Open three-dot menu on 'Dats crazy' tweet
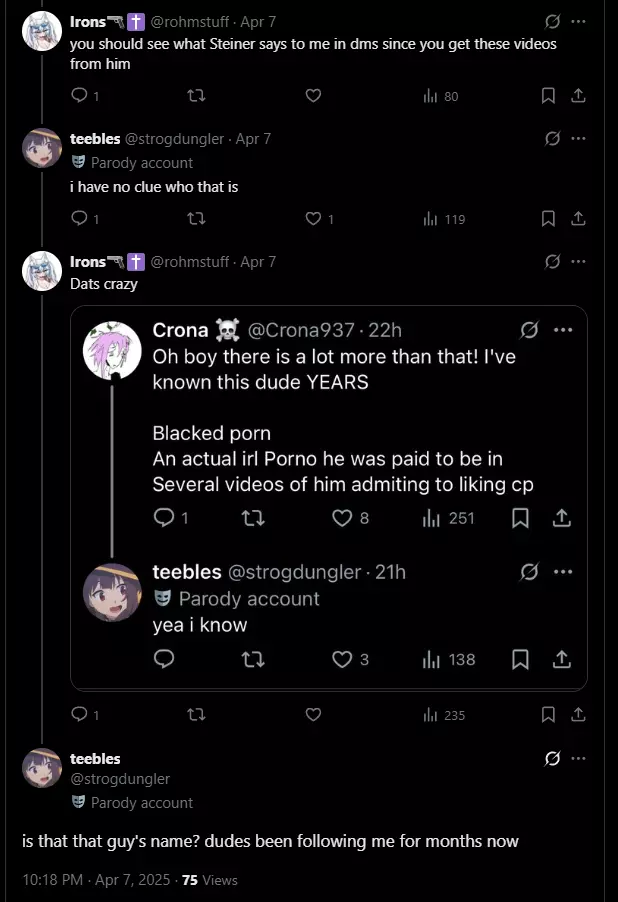This screenshot has width=618, height=902. click(578, 262)
